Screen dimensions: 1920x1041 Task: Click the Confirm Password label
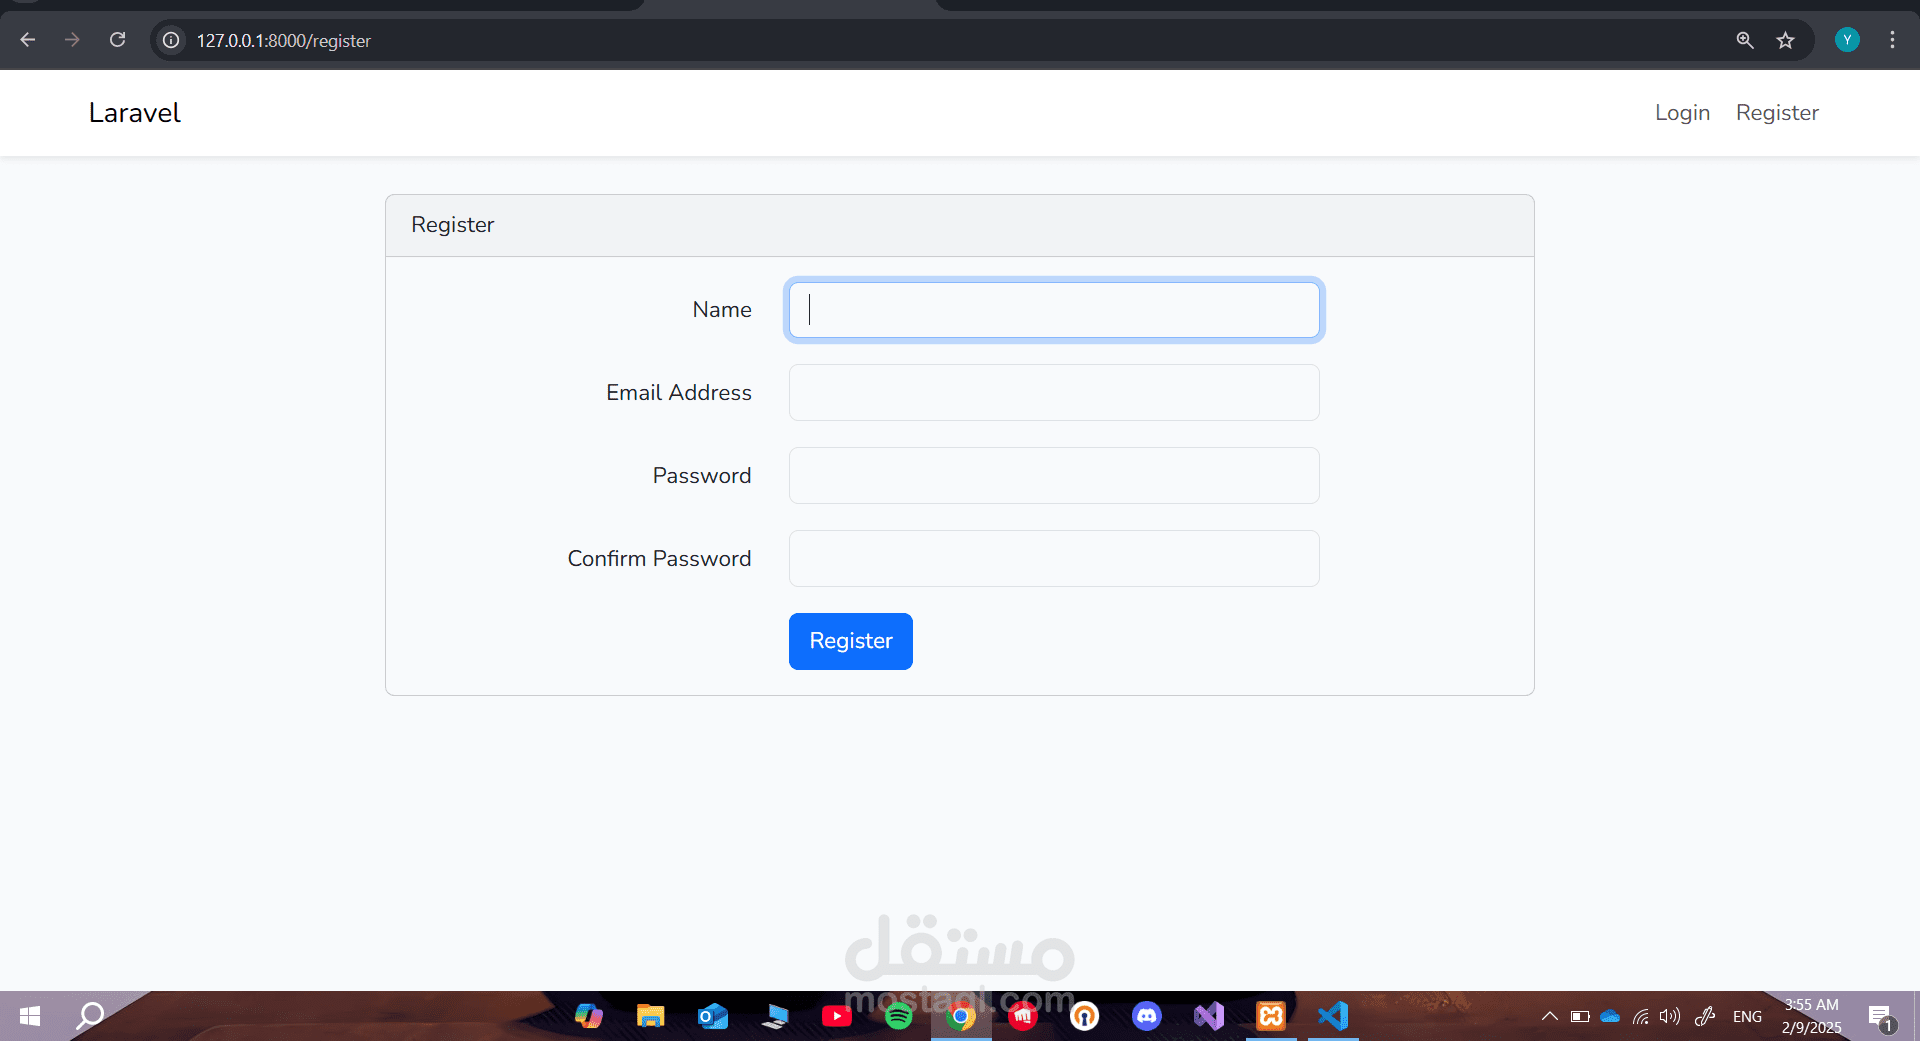(660, 559)
